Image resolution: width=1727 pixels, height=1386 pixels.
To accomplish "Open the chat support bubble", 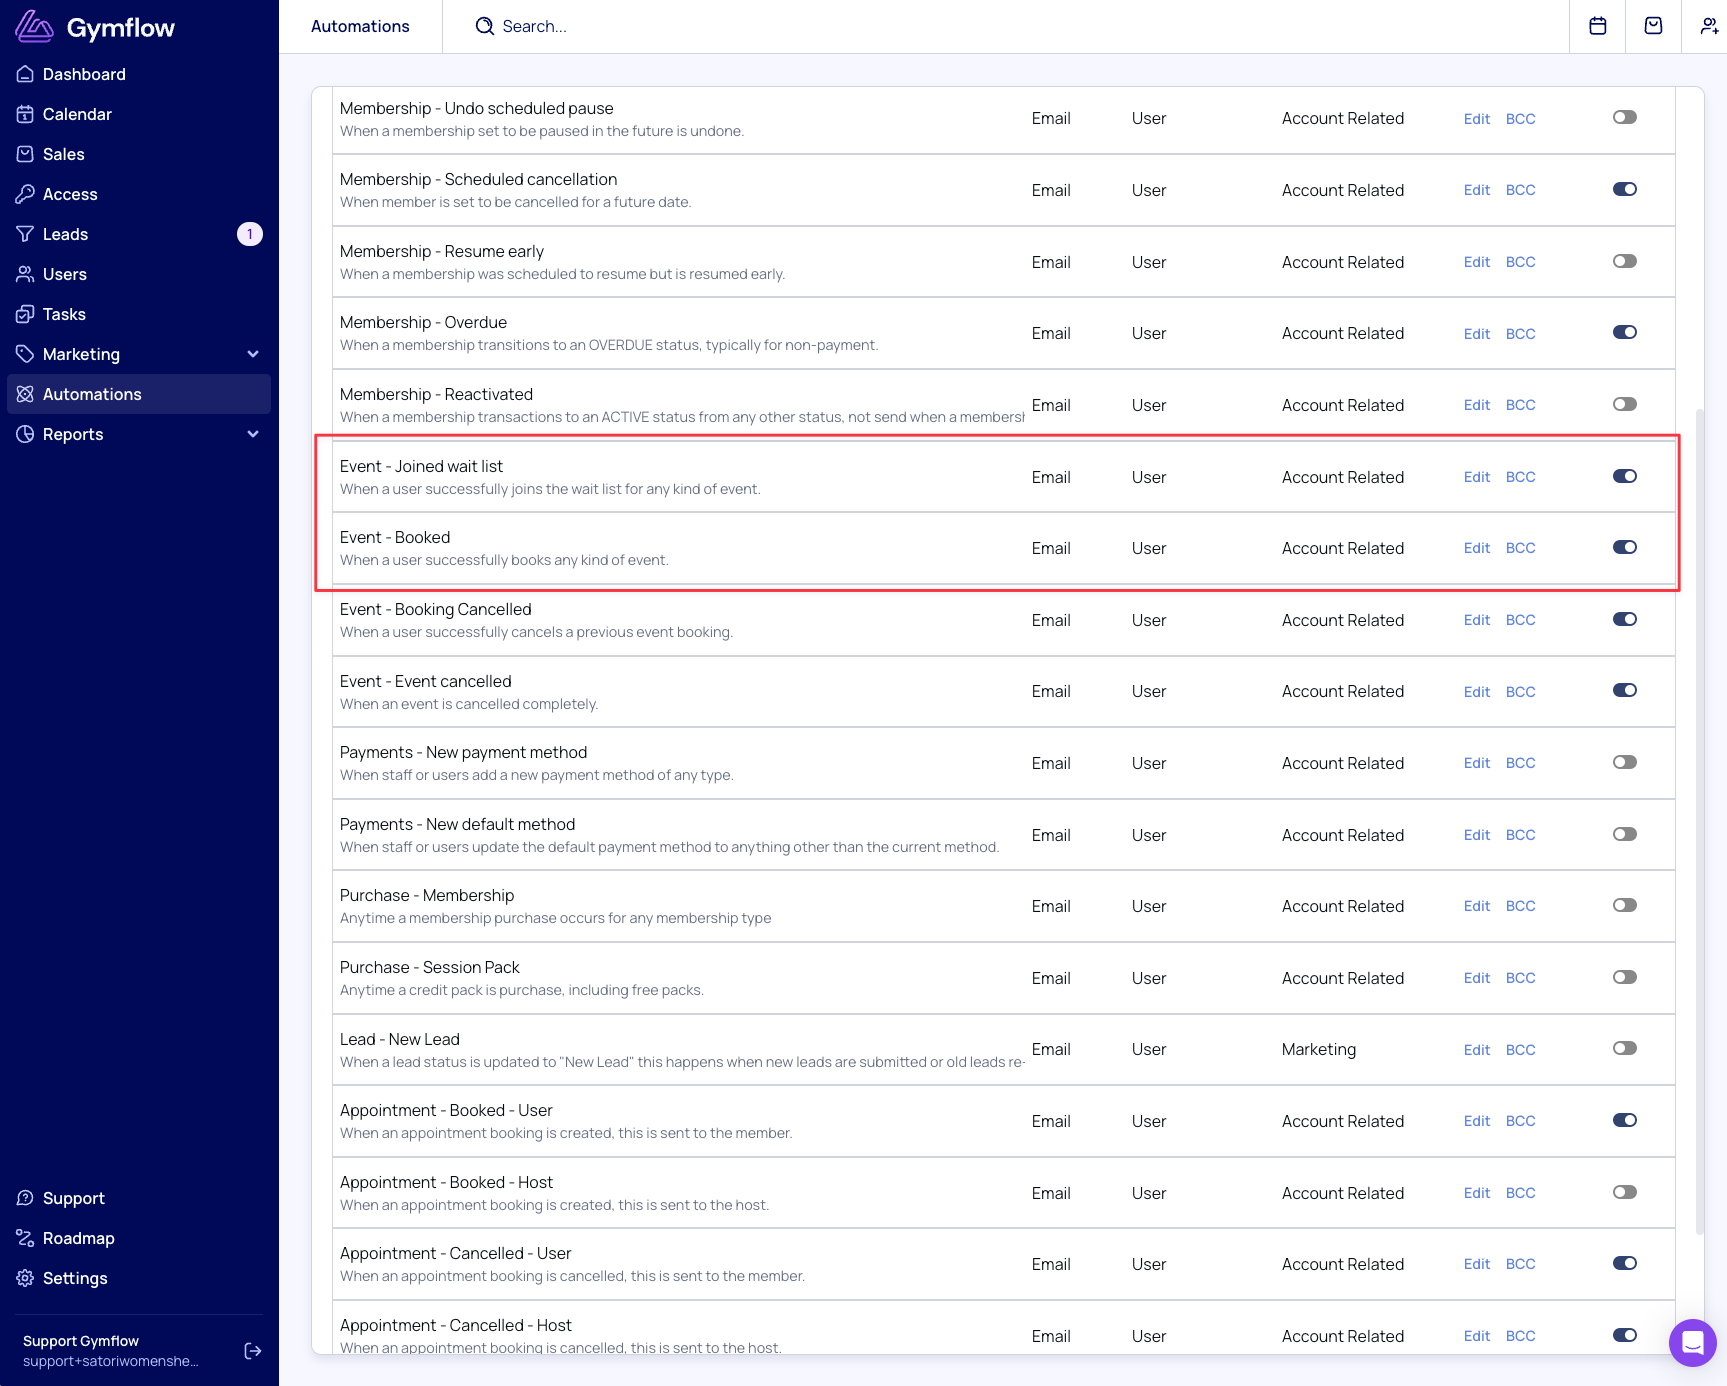I will coord(1692,1342).
